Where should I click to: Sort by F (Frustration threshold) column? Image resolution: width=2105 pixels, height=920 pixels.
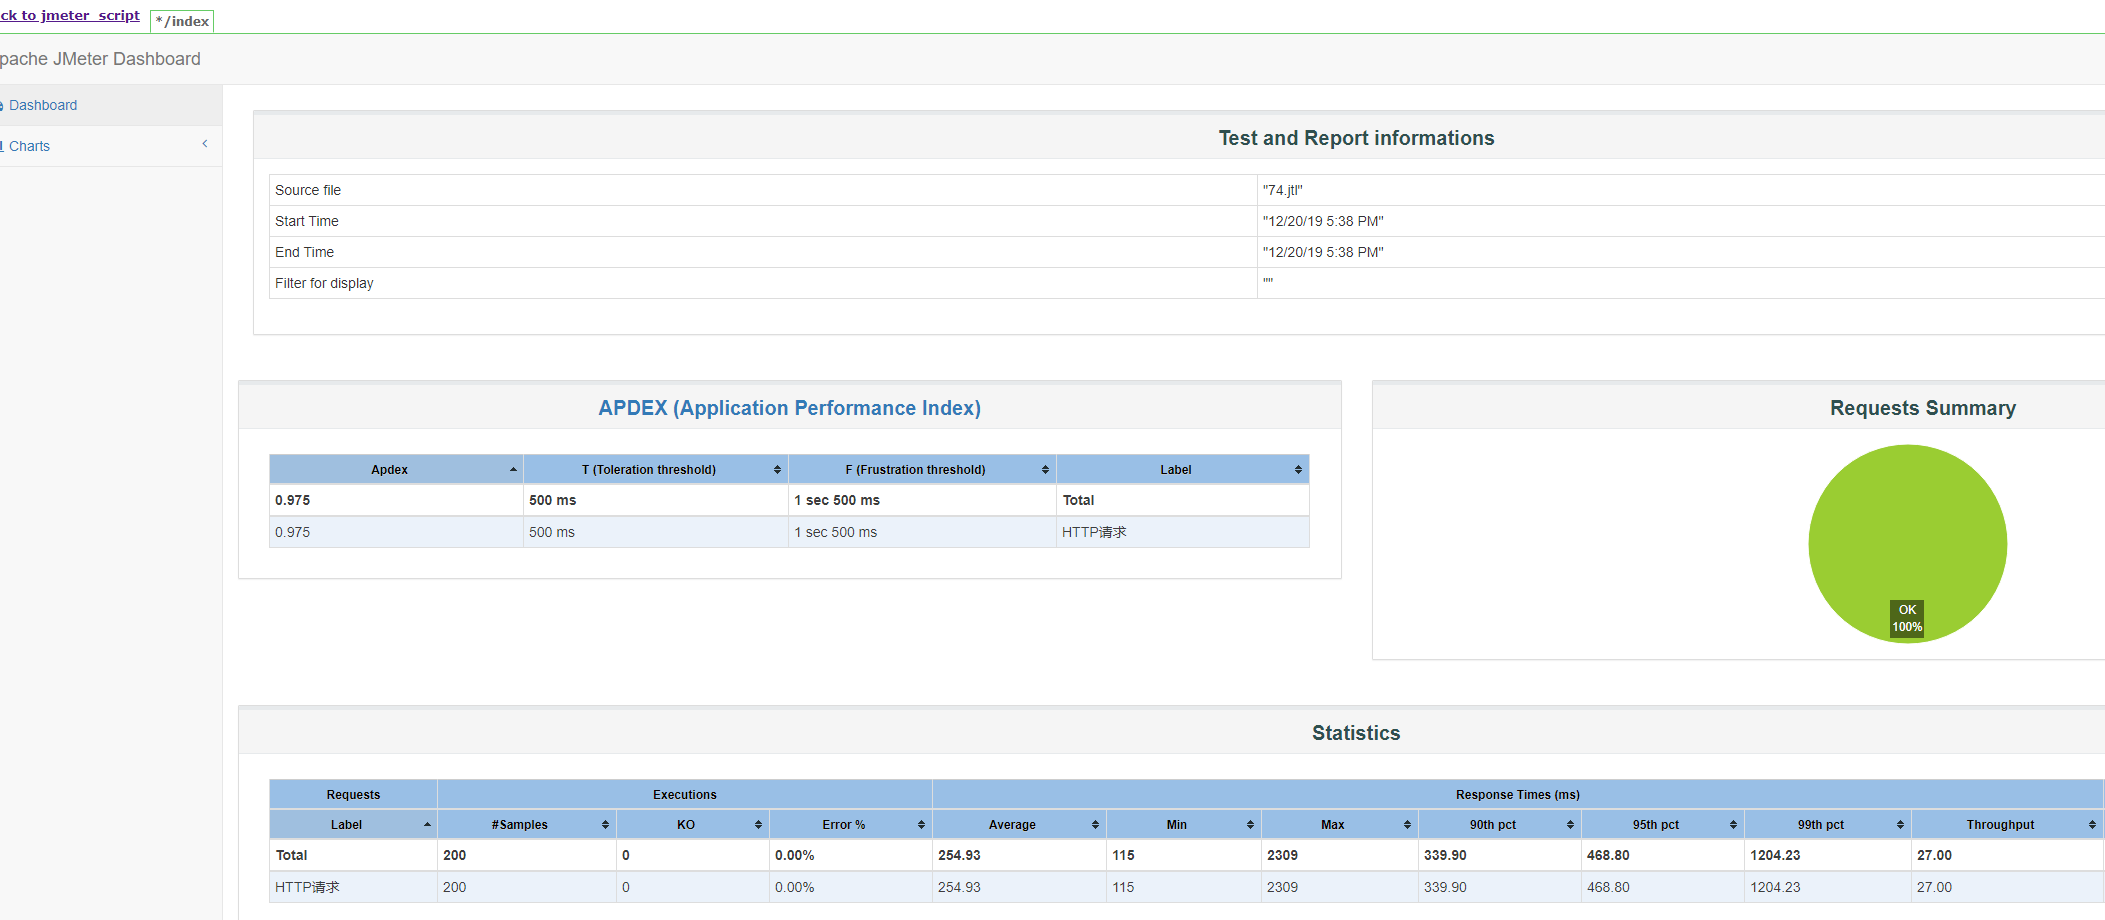(x=922, y=469)
